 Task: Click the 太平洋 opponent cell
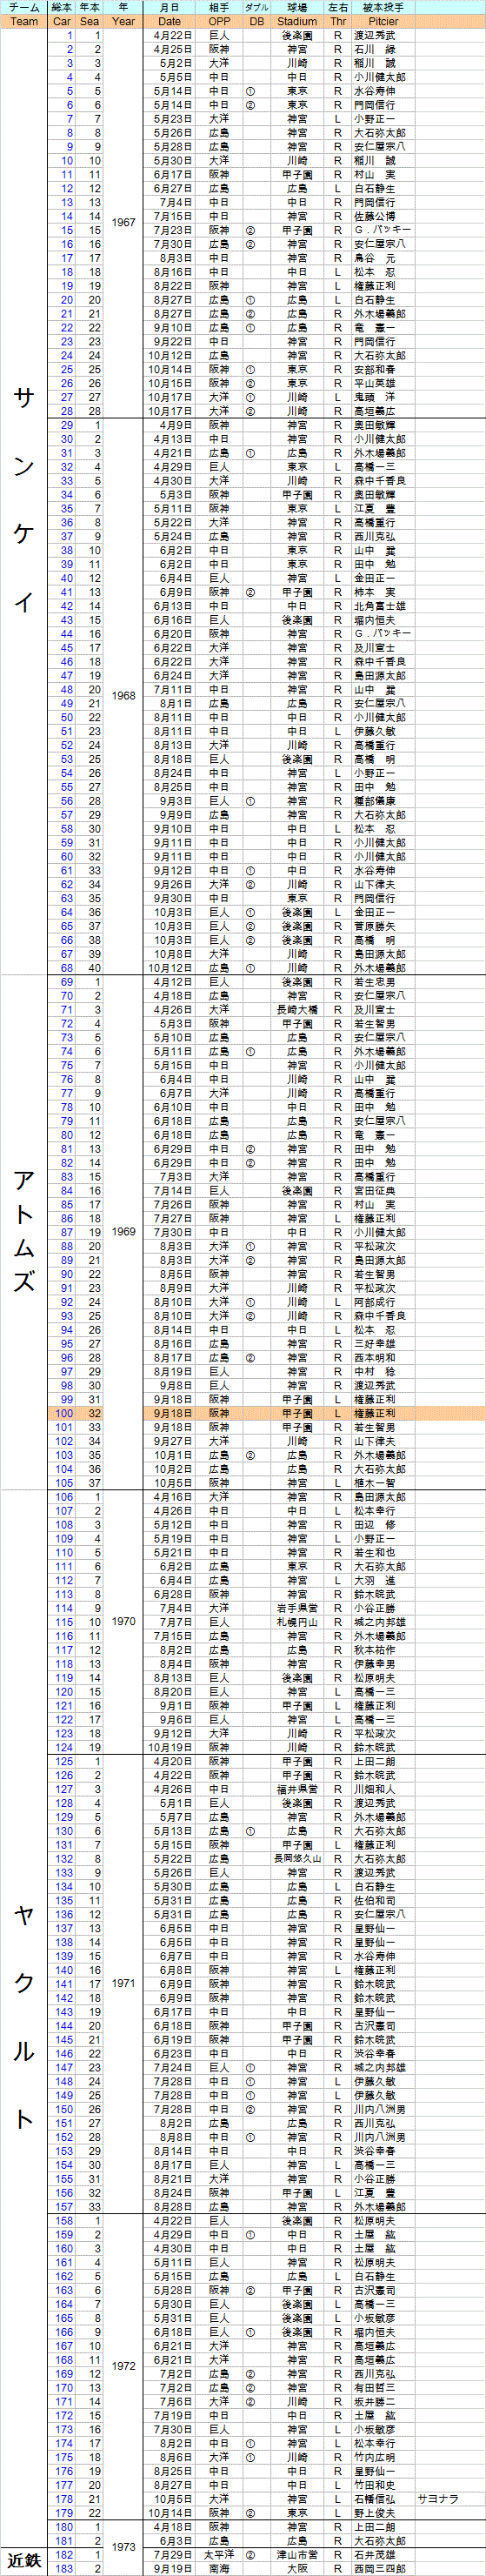(x=219, y=2553)
